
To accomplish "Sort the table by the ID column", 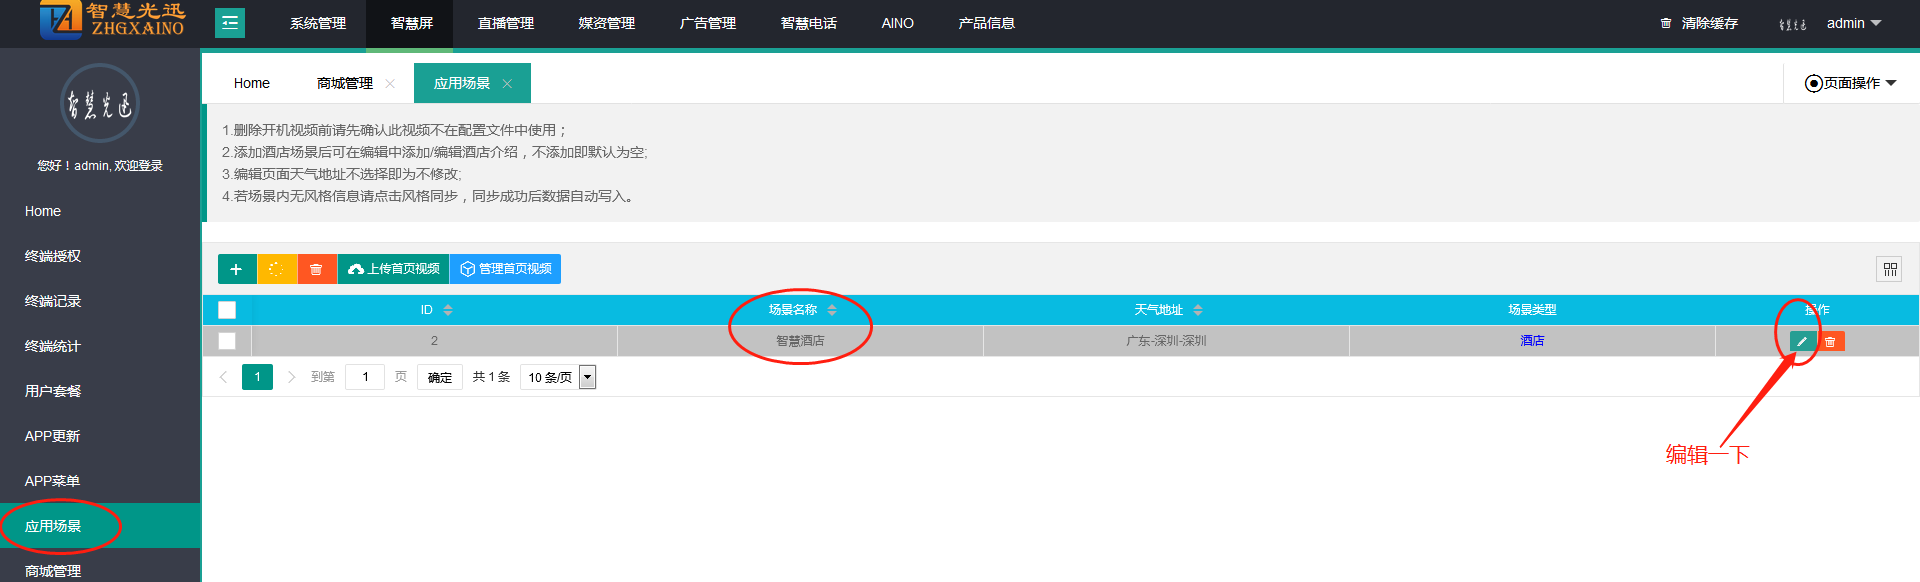I will pyautogui.click(x=447, y=310).
